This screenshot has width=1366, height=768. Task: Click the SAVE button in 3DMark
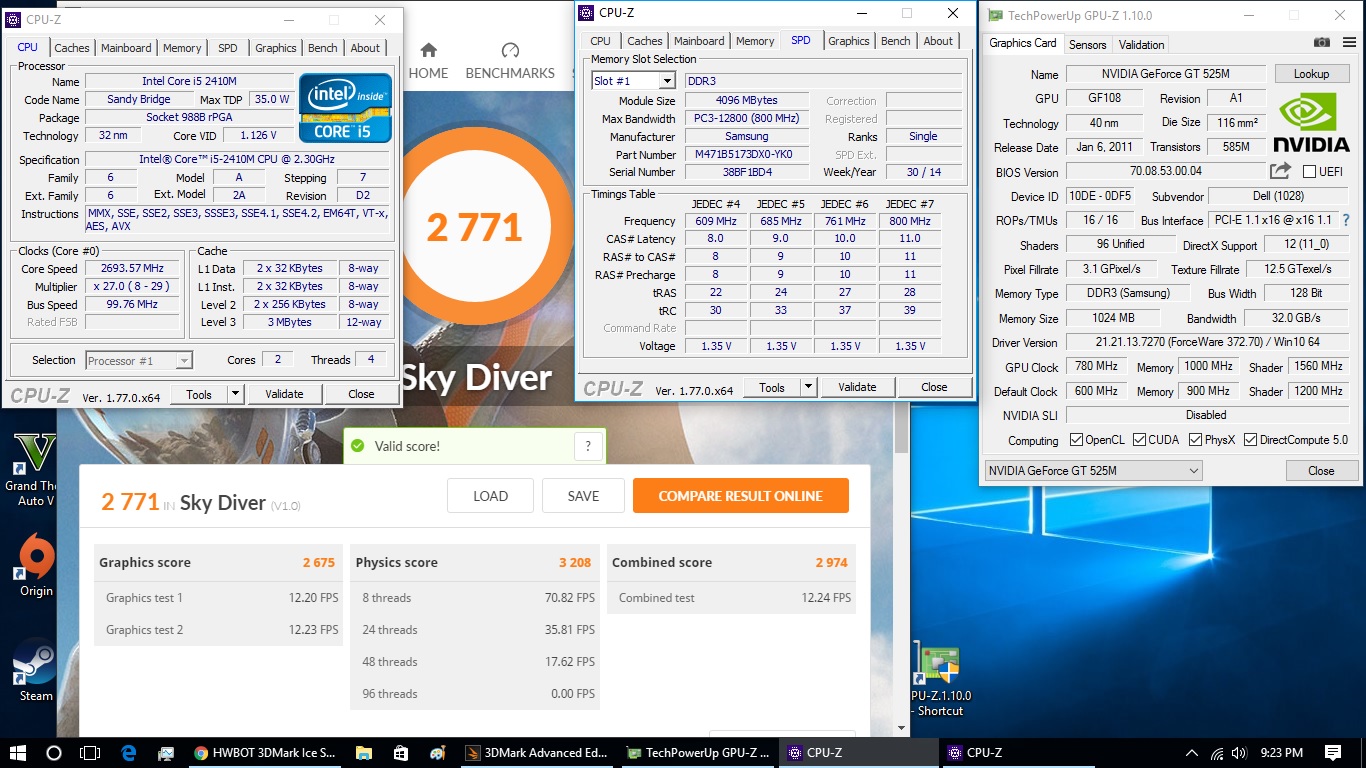[583, 496]
